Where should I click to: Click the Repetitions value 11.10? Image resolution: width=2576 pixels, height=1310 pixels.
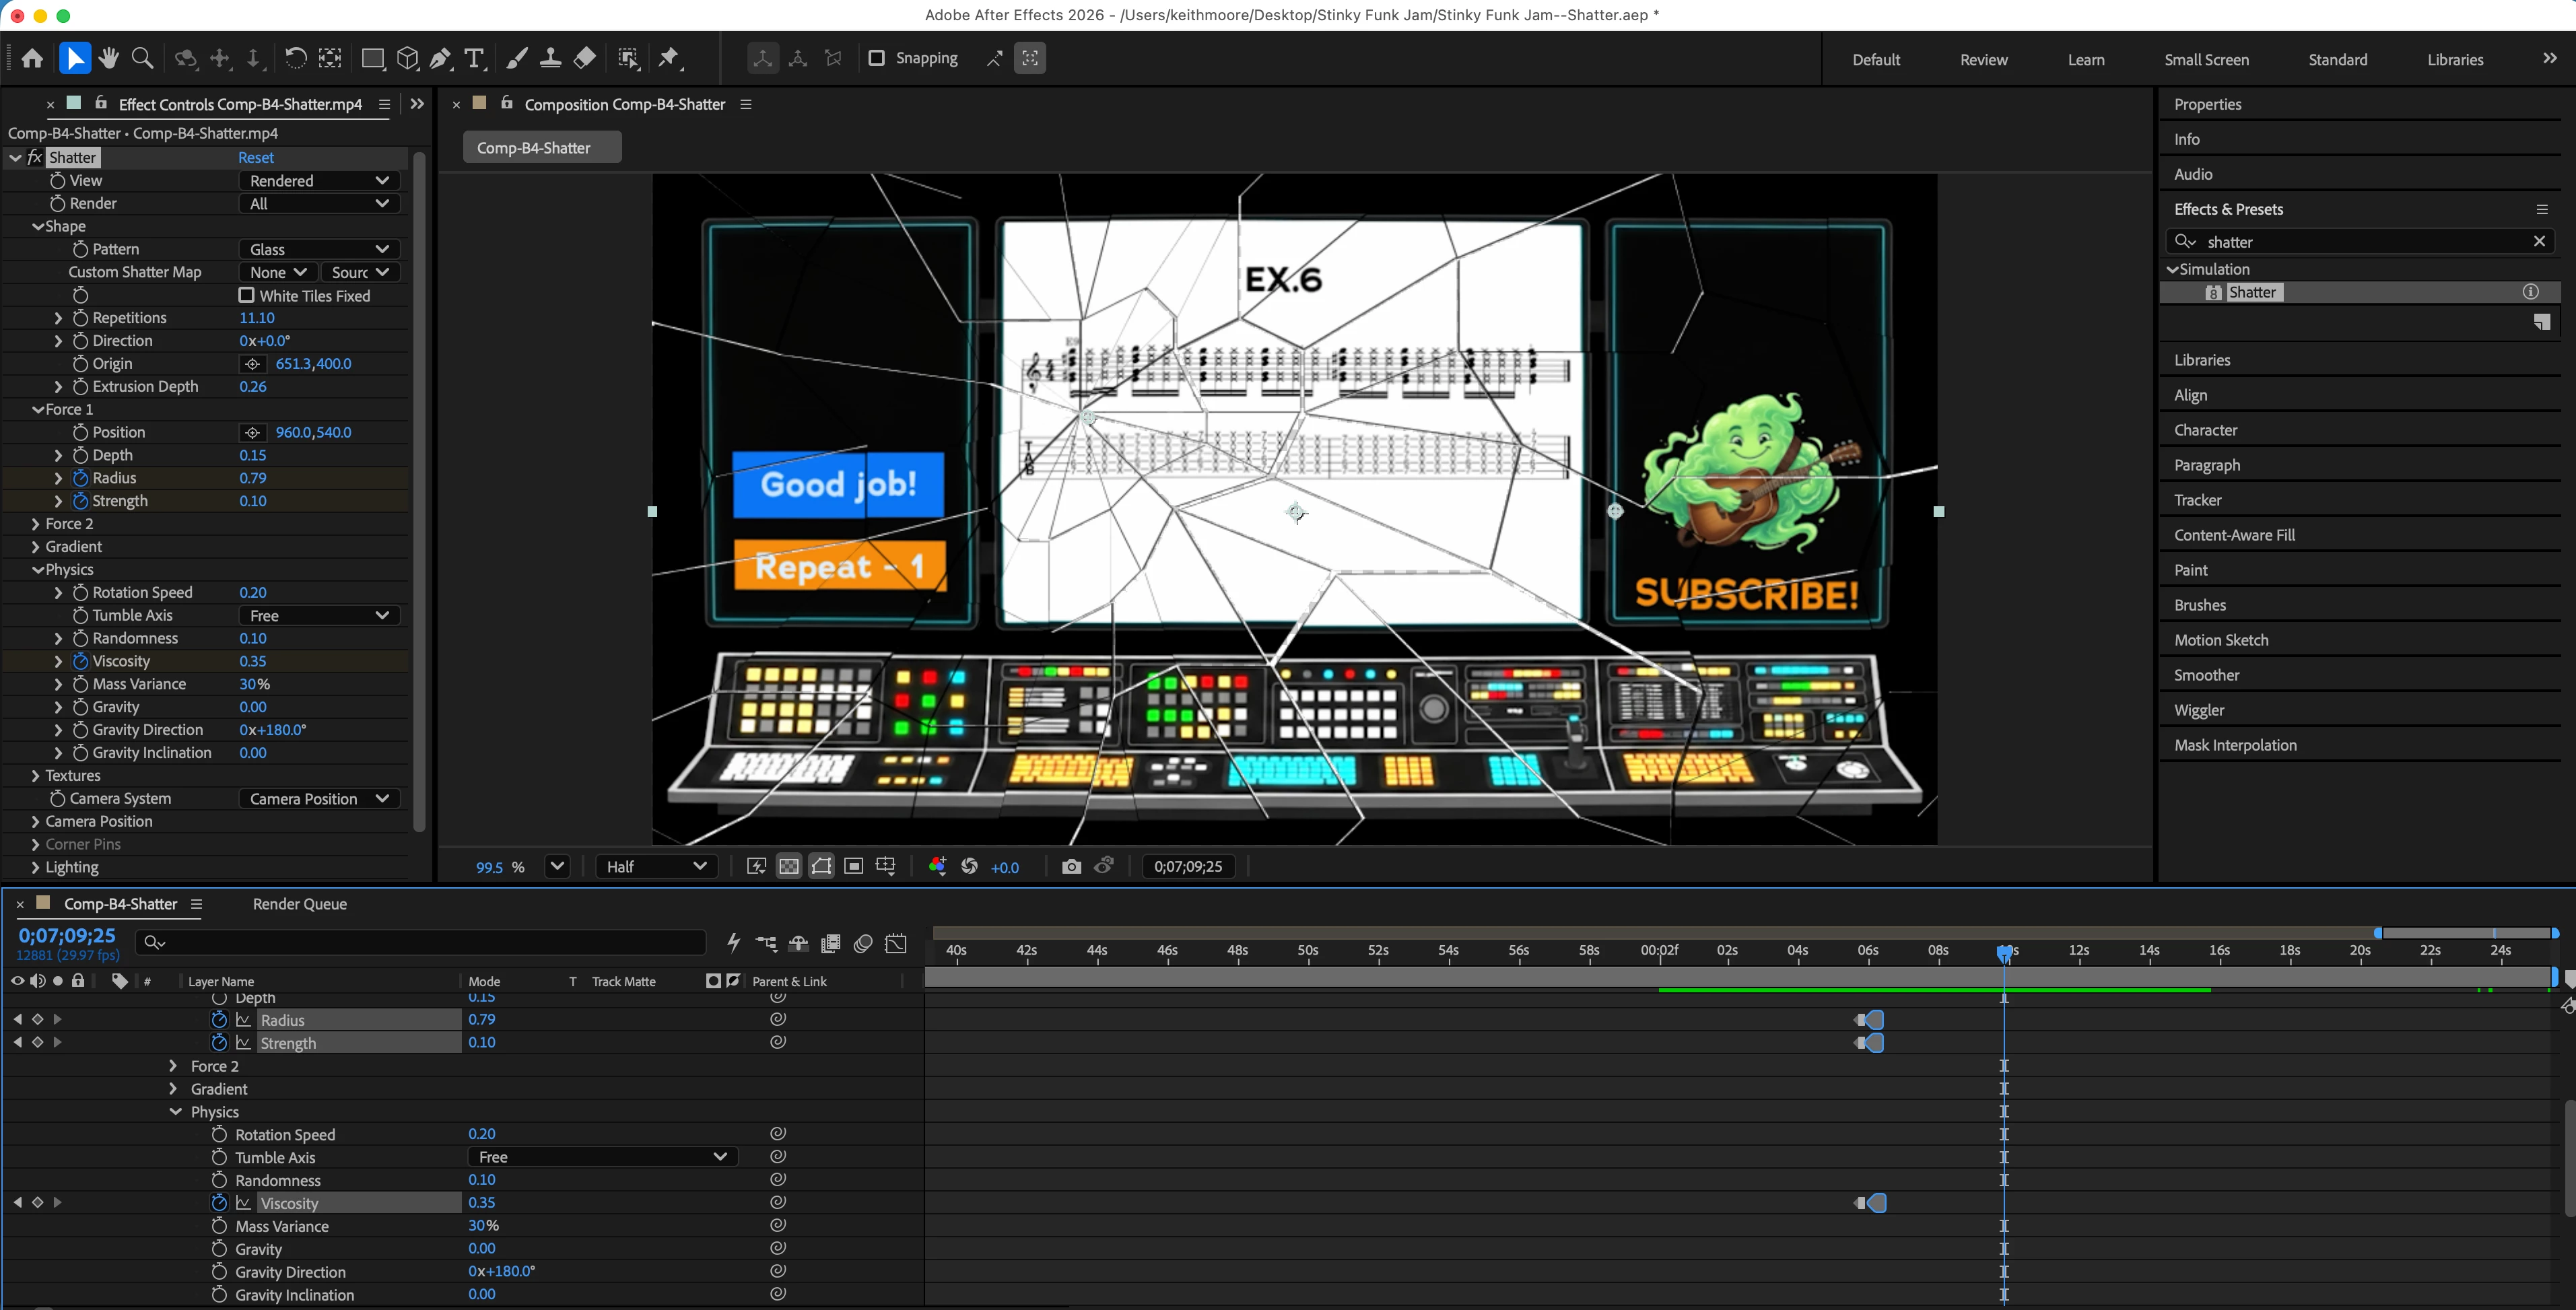coord(257,318)
